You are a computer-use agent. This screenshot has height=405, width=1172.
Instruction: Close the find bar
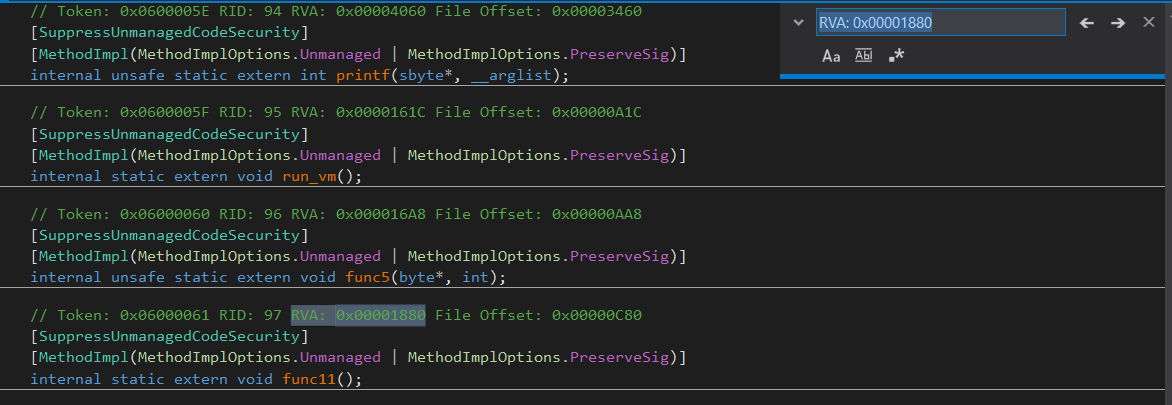(x=1149, y=22)
